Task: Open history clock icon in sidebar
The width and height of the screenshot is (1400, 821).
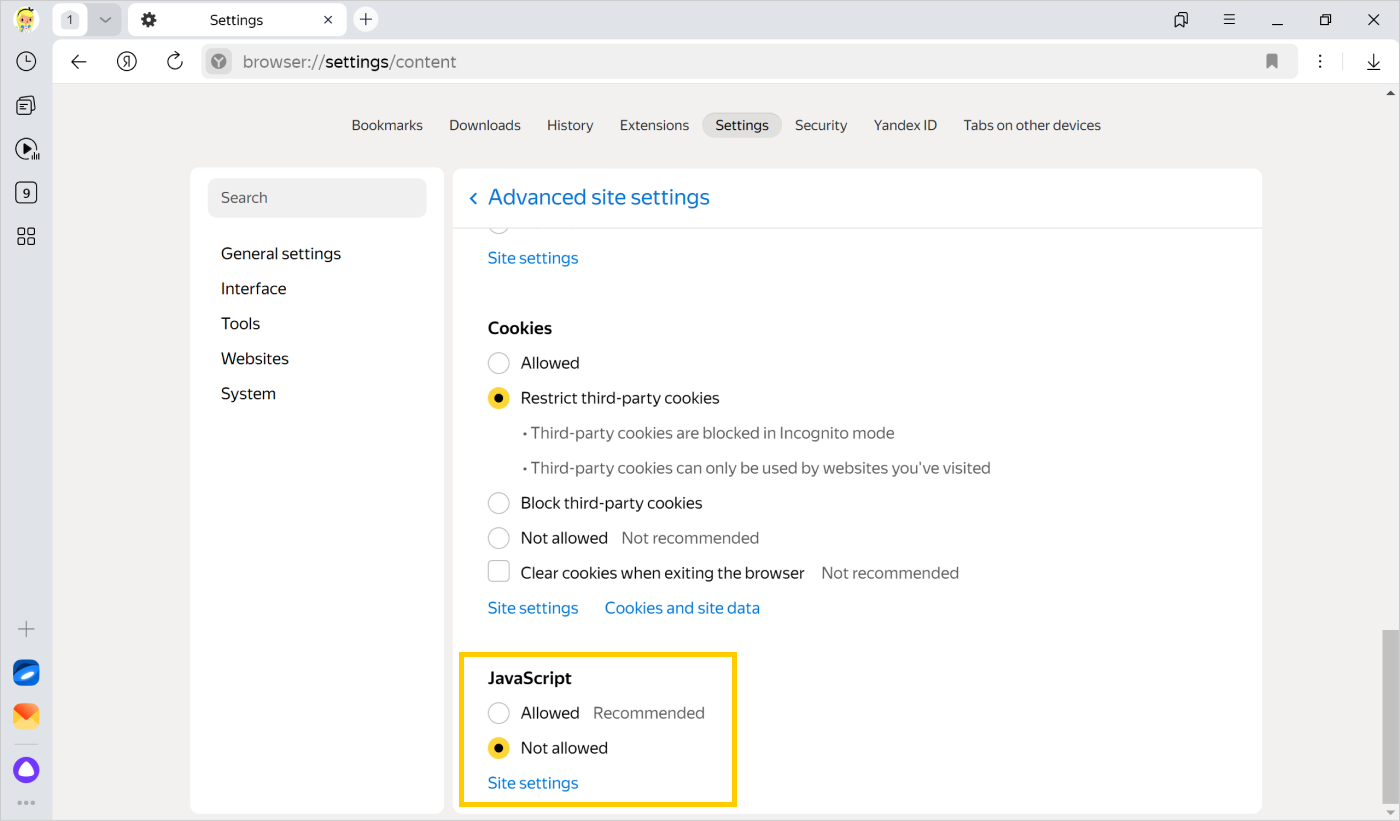Action: pyautogui.click(x=26, y=61)
